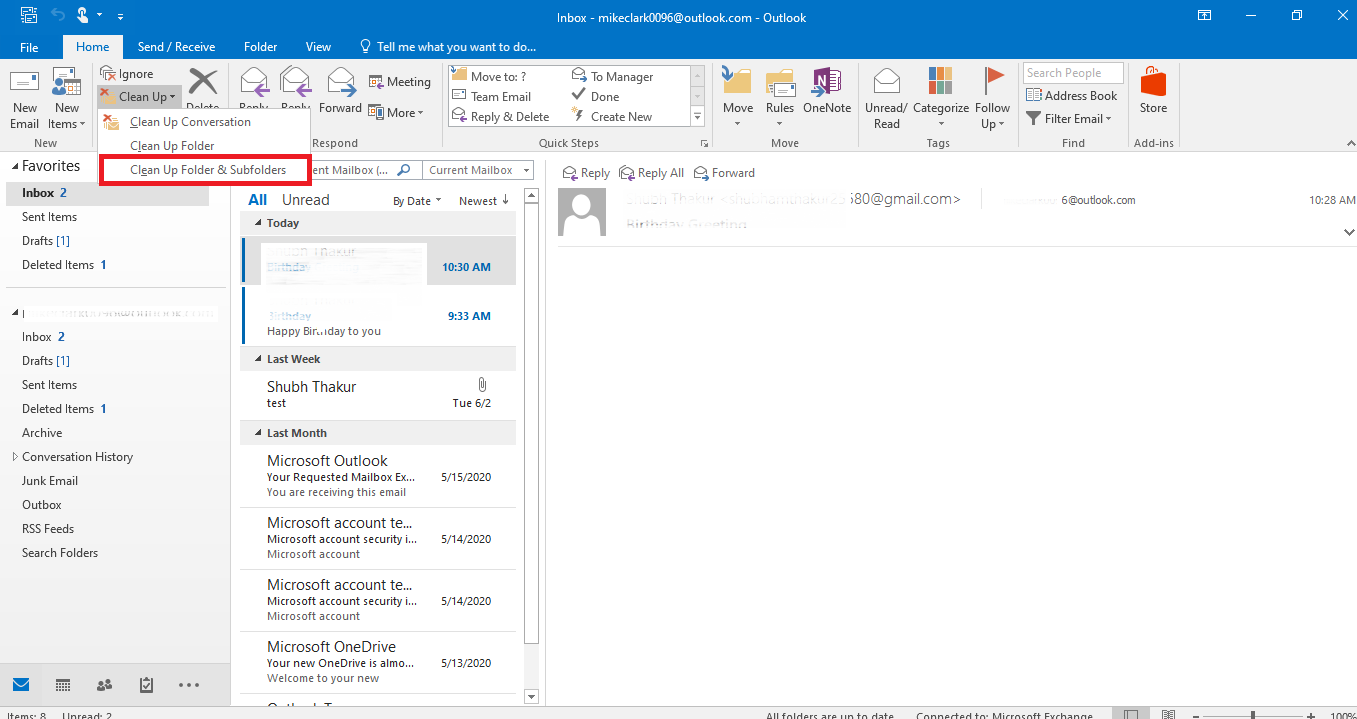Click the New Email button
1357x719 pixels.
click(24, 99)
